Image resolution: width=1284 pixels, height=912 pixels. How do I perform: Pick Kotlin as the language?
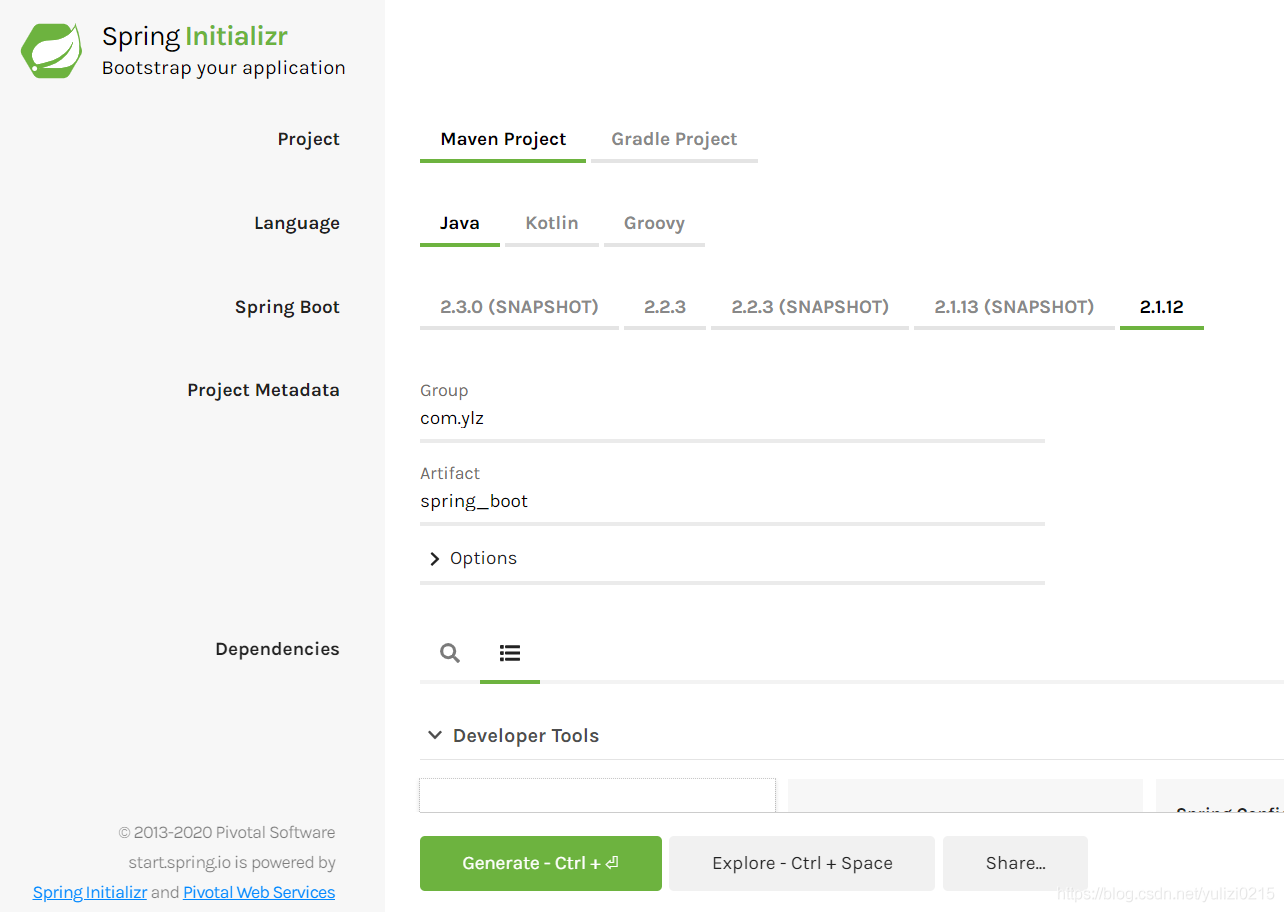(552, 223)
